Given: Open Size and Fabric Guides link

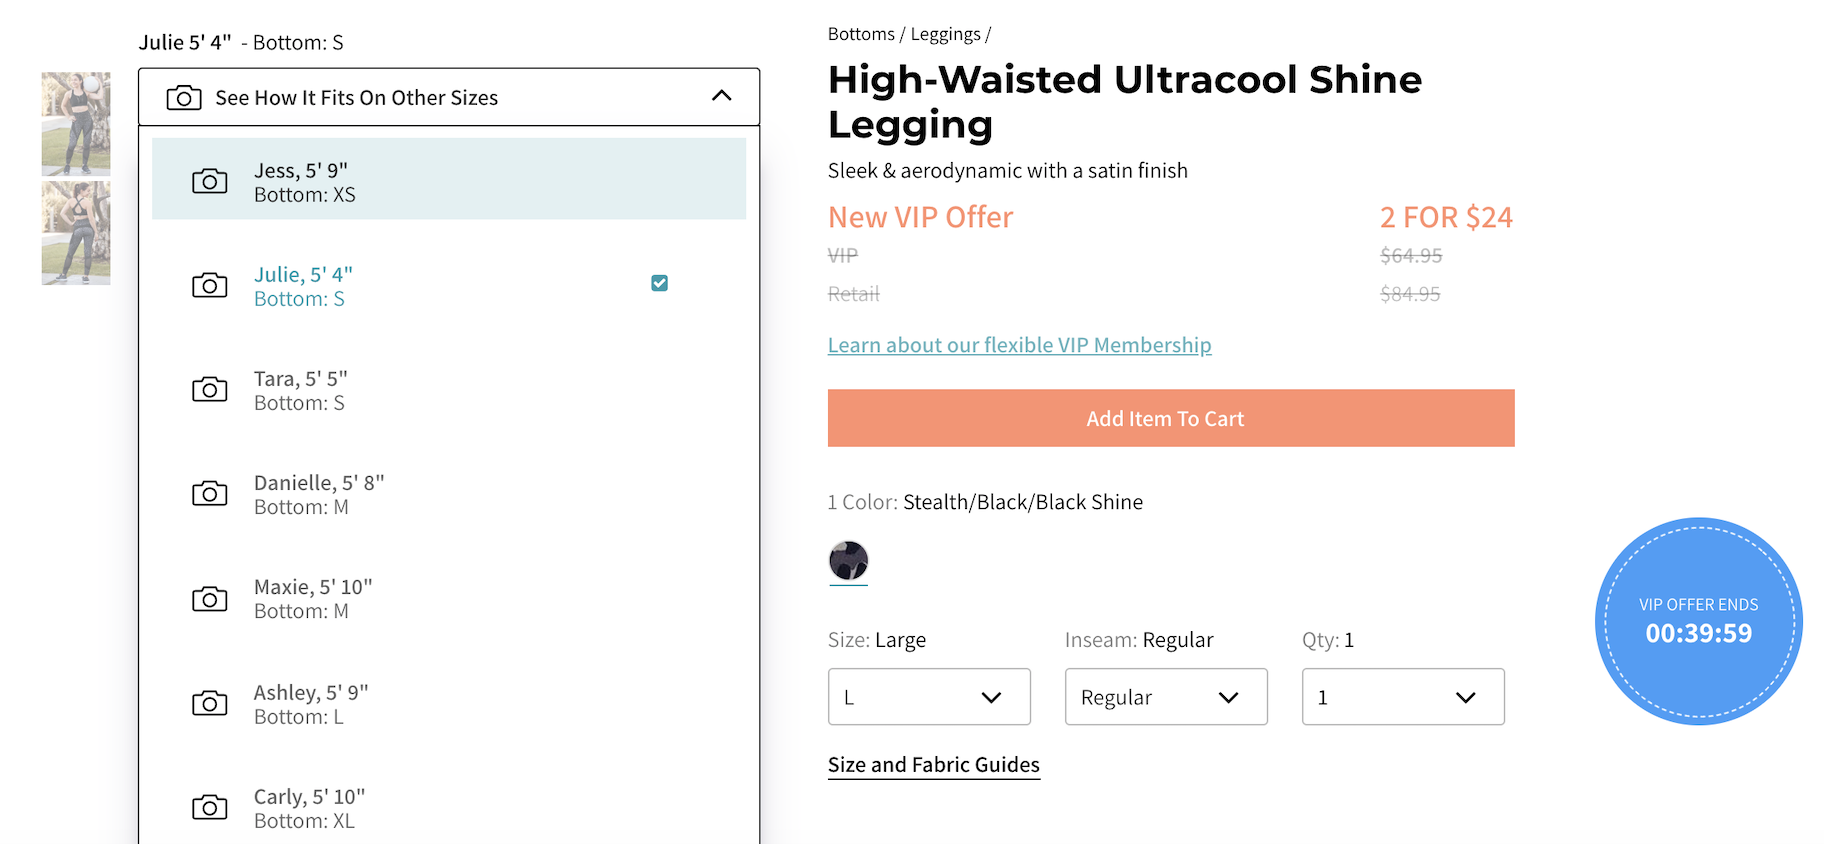Looking at the screenshot, I should point(933,765).
